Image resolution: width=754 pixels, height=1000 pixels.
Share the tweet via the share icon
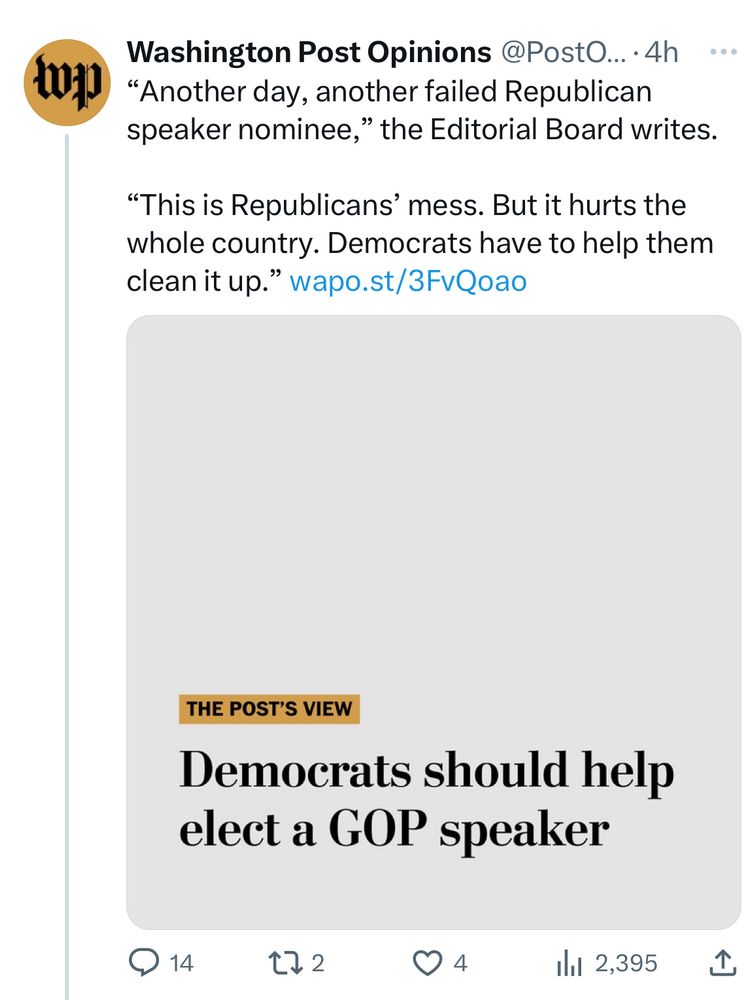tap(722, 963)
